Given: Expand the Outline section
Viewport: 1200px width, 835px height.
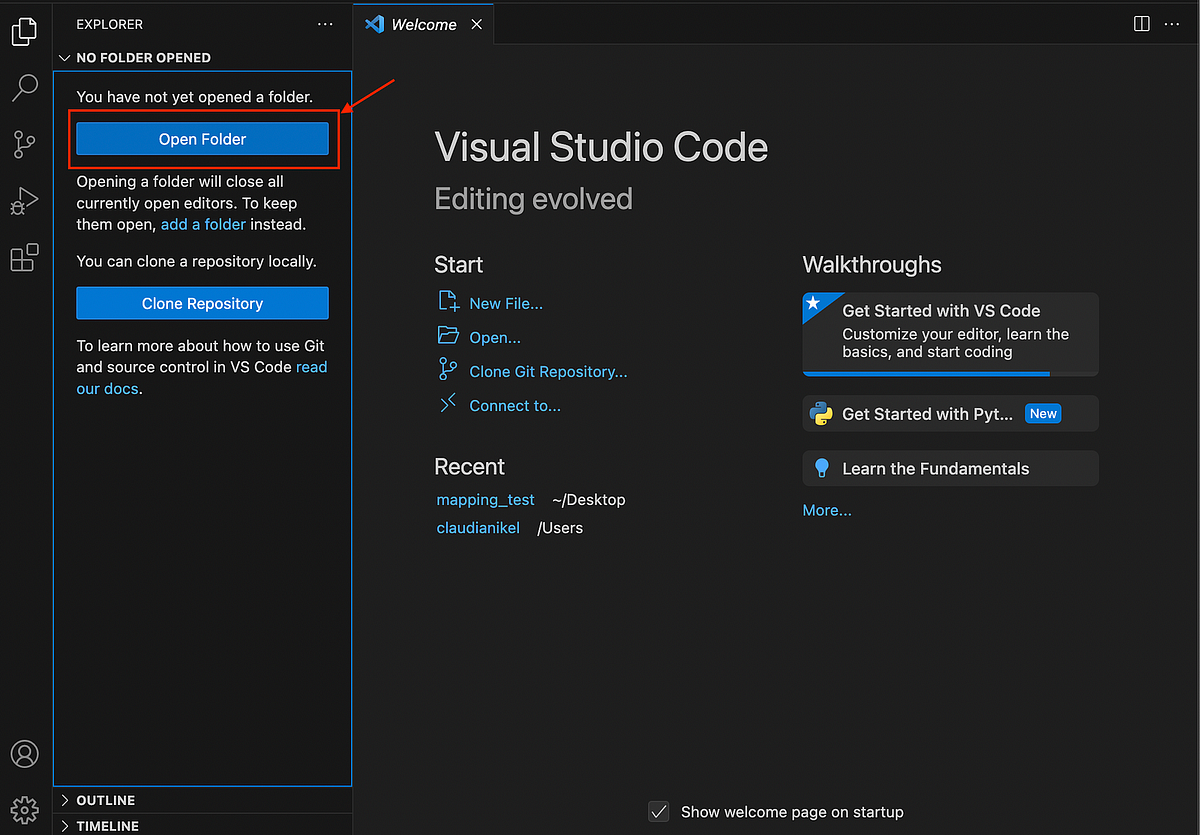Looking at the screenshot, I should [x=65, y=800].
